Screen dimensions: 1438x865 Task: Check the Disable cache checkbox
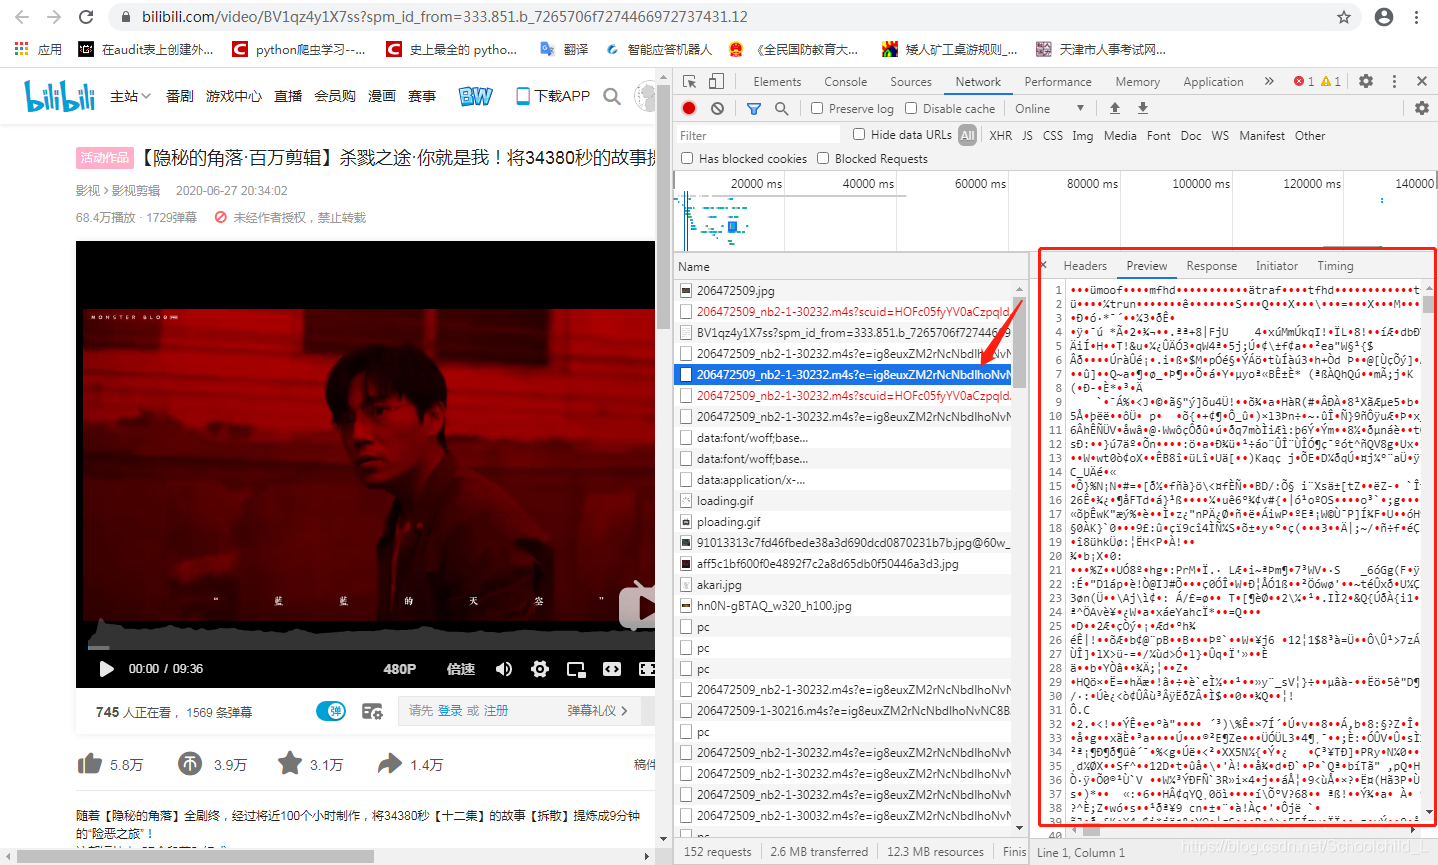pyautogui.click(x=911, y=108)
